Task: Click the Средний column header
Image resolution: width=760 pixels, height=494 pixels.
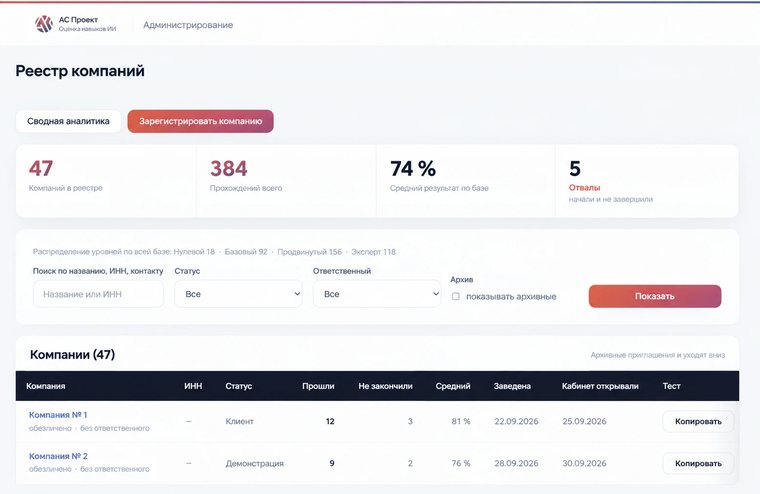Action: (453, 386)
